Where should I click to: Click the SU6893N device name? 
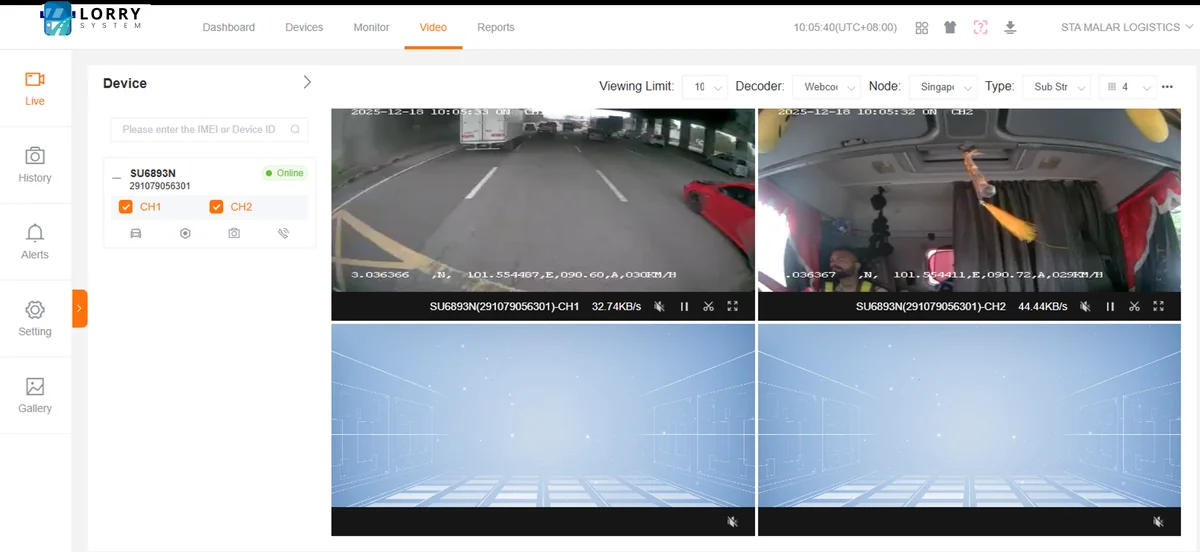(152, 173)
